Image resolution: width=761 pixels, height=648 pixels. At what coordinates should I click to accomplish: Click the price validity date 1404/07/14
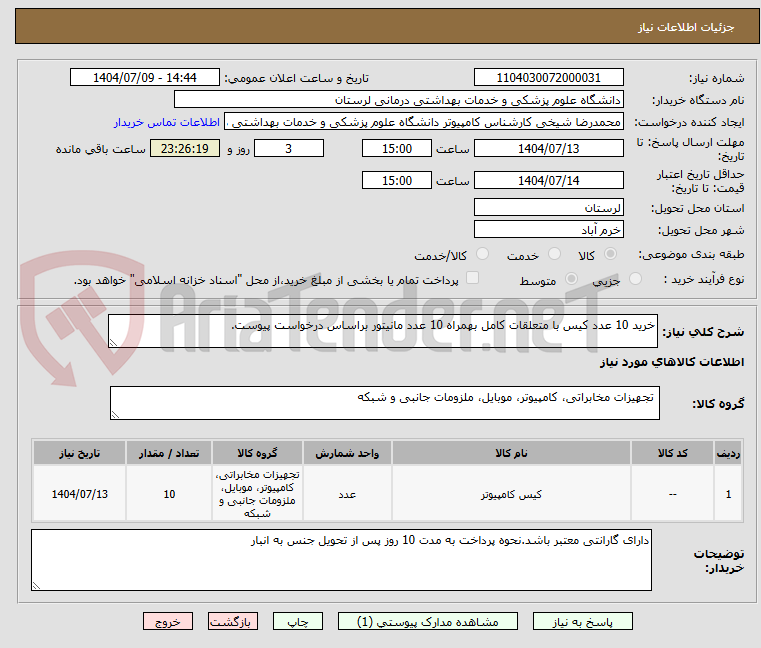coord(548,181)
